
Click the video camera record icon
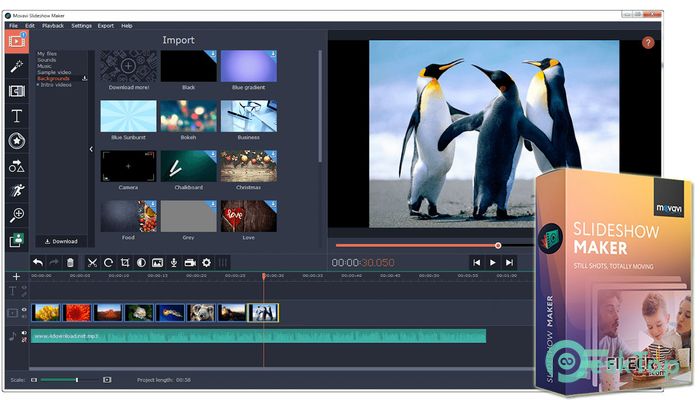tap(190, 262)
